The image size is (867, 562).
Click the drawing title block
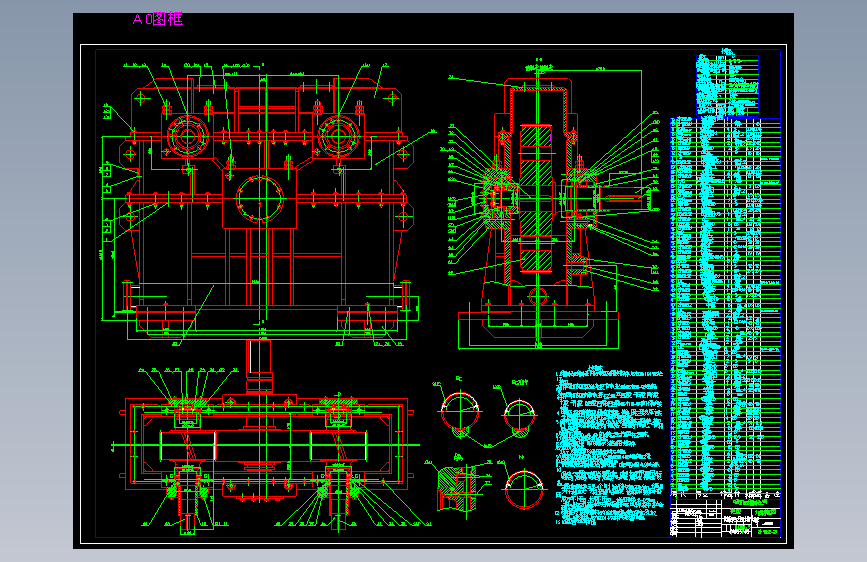click(725, 518)
